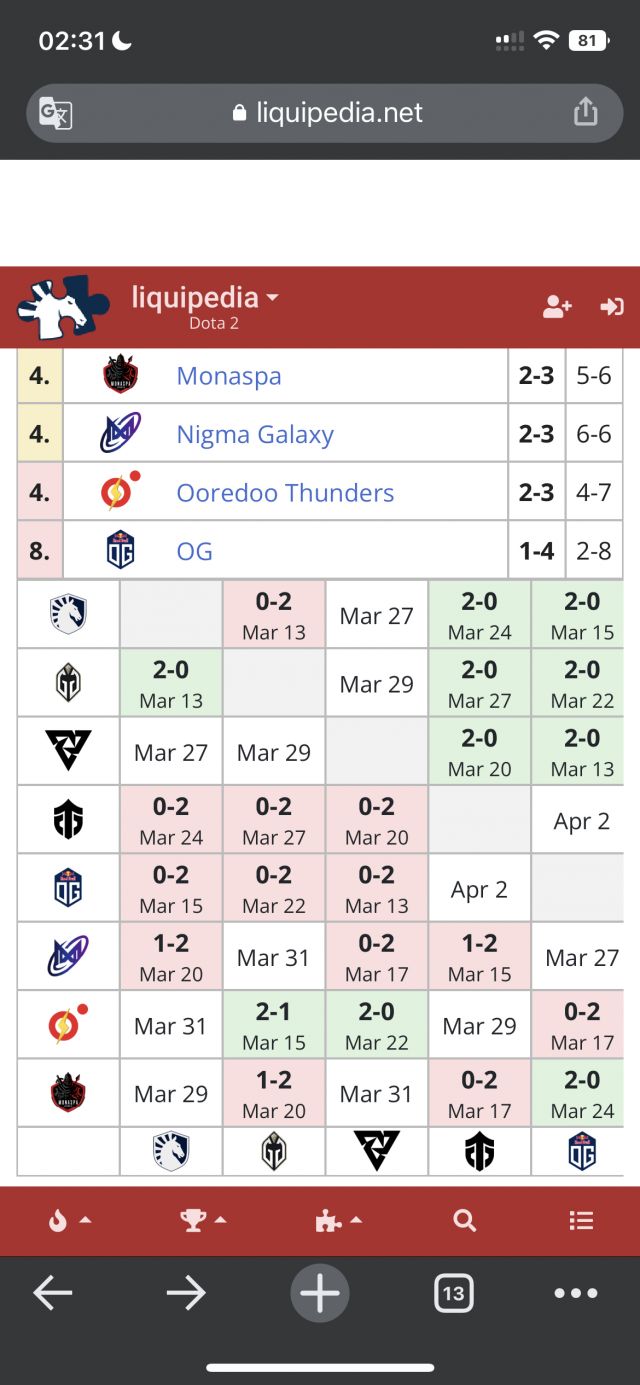The height and width of the screenshot is (1385, 640).
Task: Open the Monaspa team page link
Action: [x=229, y=376]
